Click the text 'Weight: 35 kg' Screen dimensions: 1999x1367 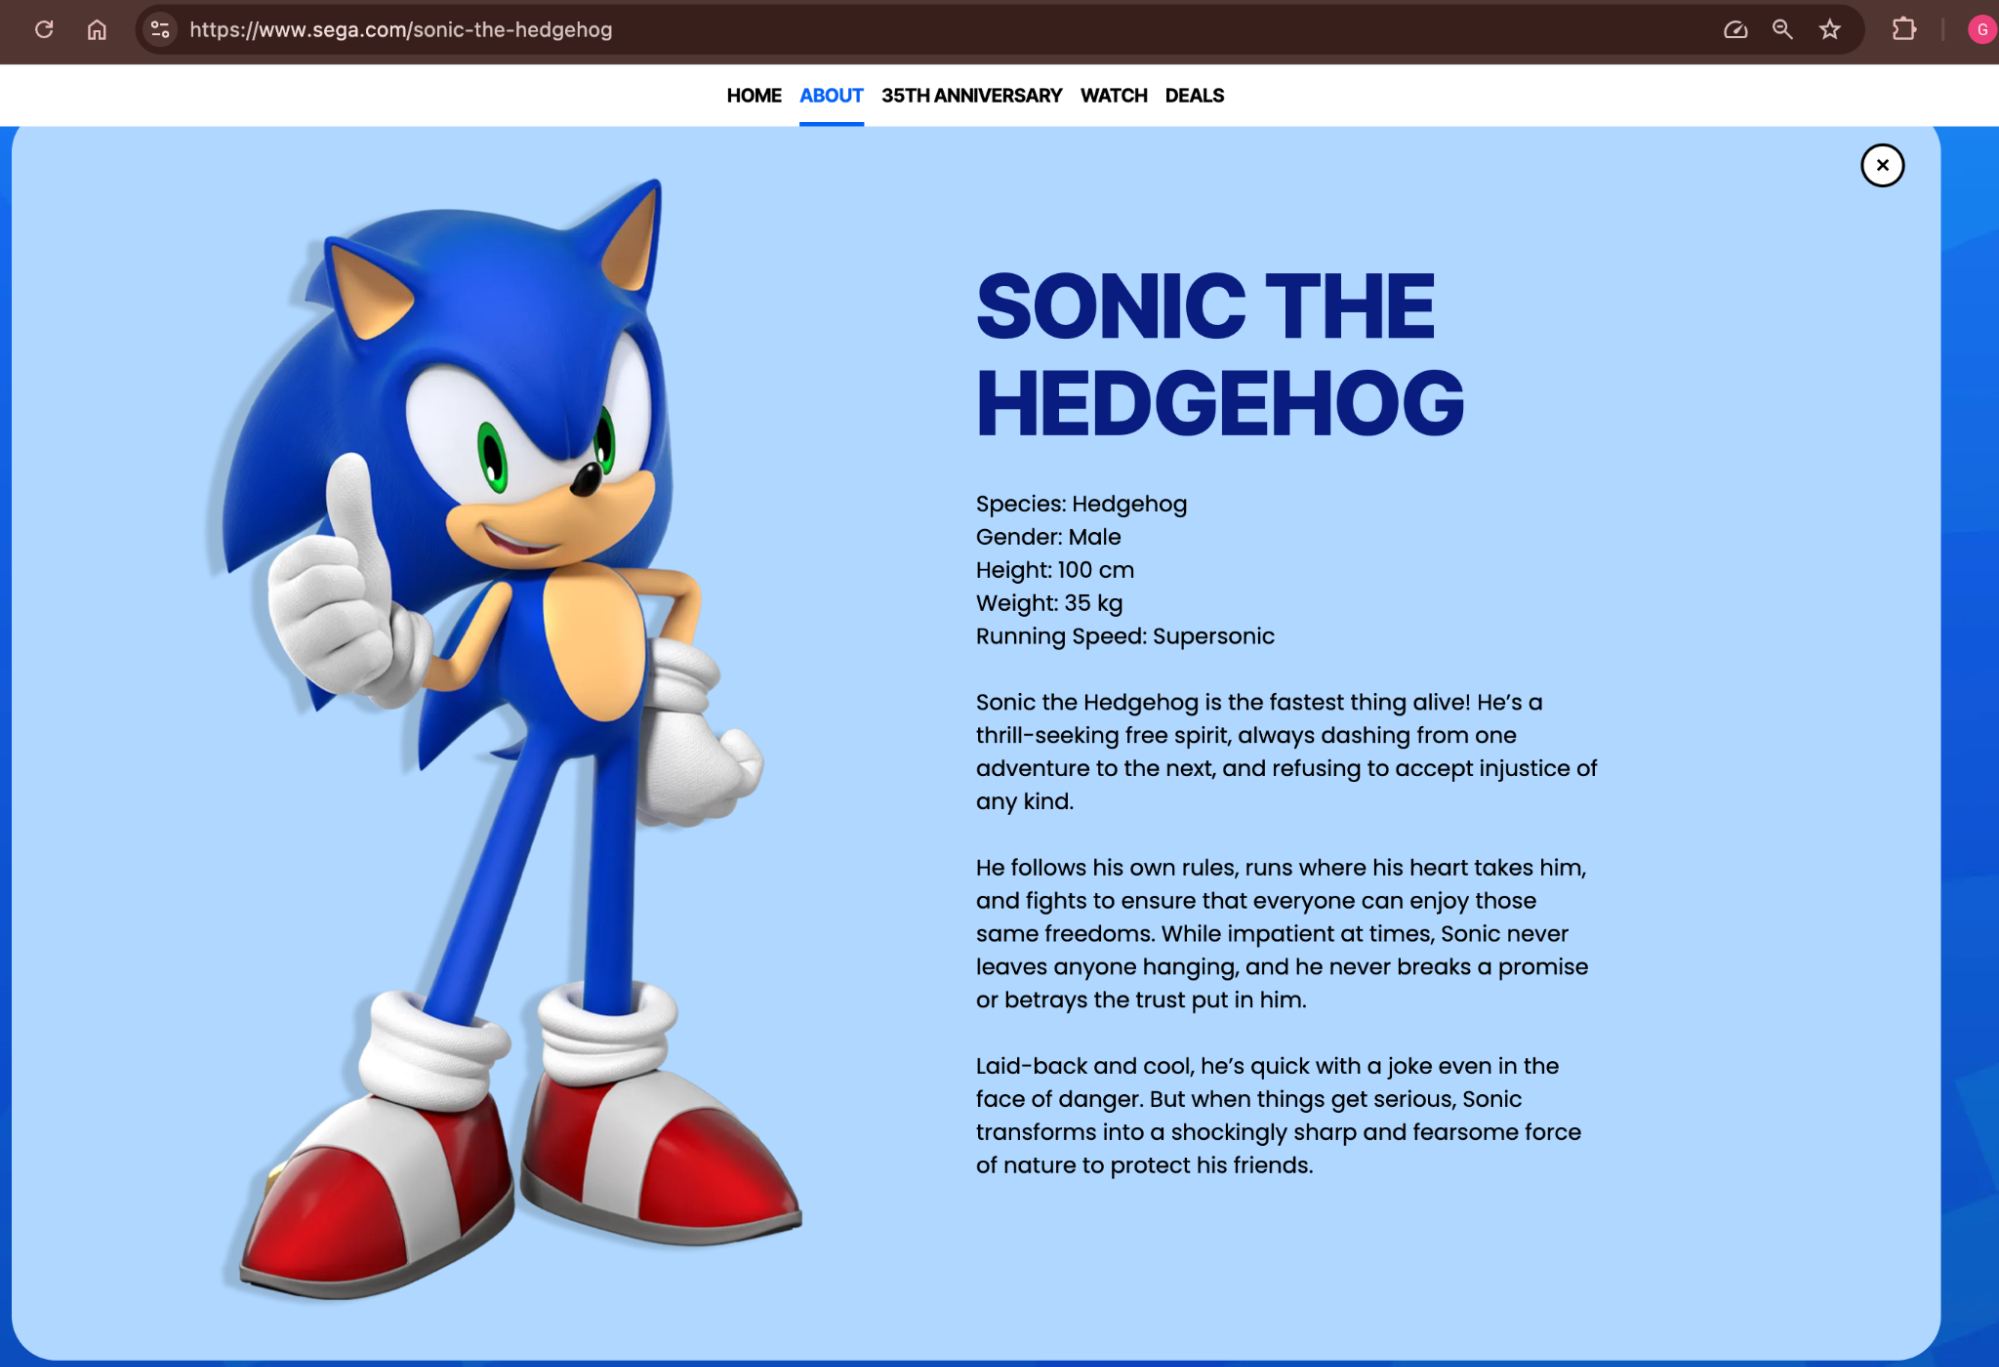(1049, 603)
